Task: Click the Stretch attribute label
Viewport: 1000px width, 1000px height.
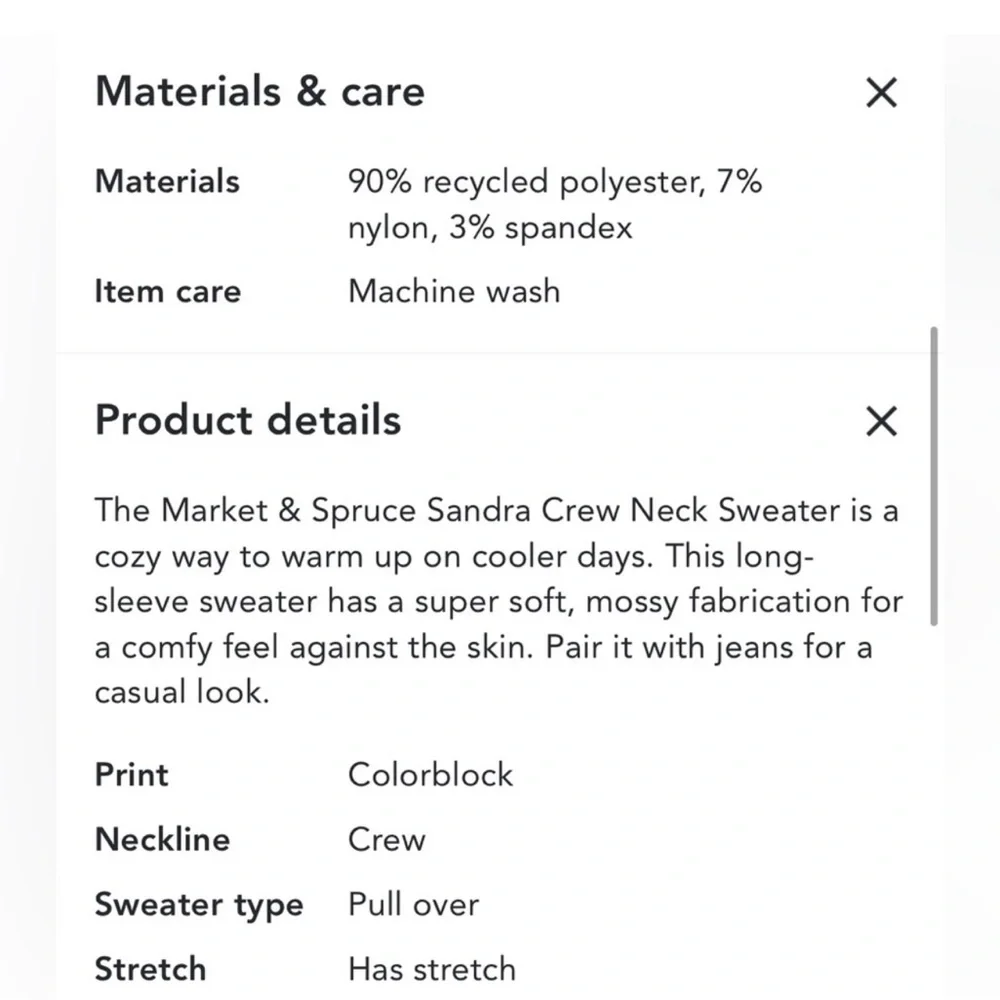Action: click(150, 968)
